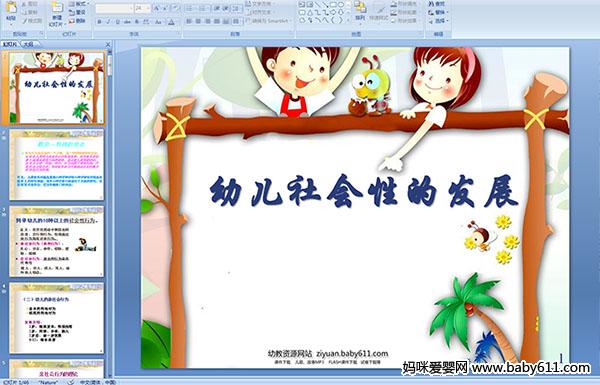
Task: Click the Underline formatting button
Action: click(117, 22)
